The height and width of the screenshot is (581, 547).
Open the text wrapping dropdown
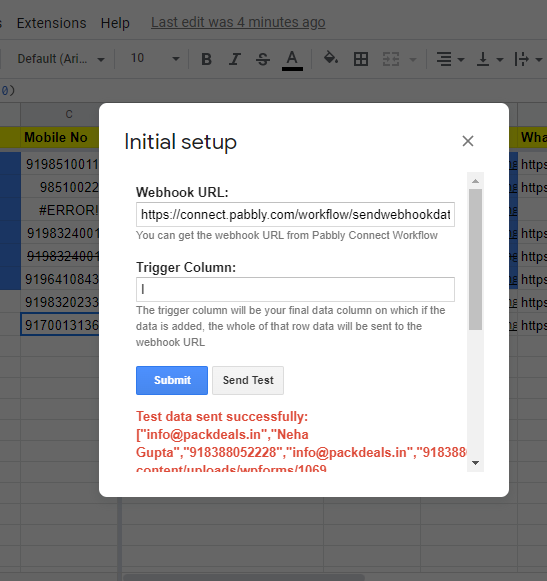[528, 59]
